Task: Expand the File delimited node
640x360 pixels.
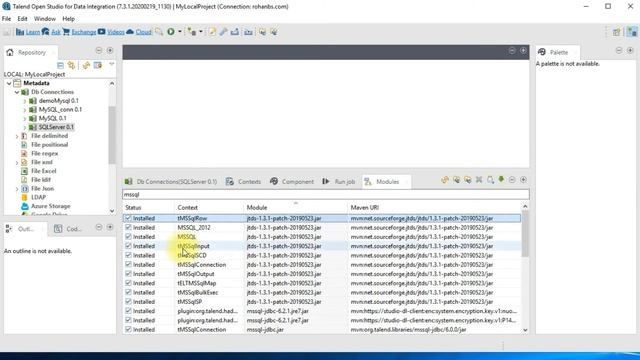Action: [17, 136]
